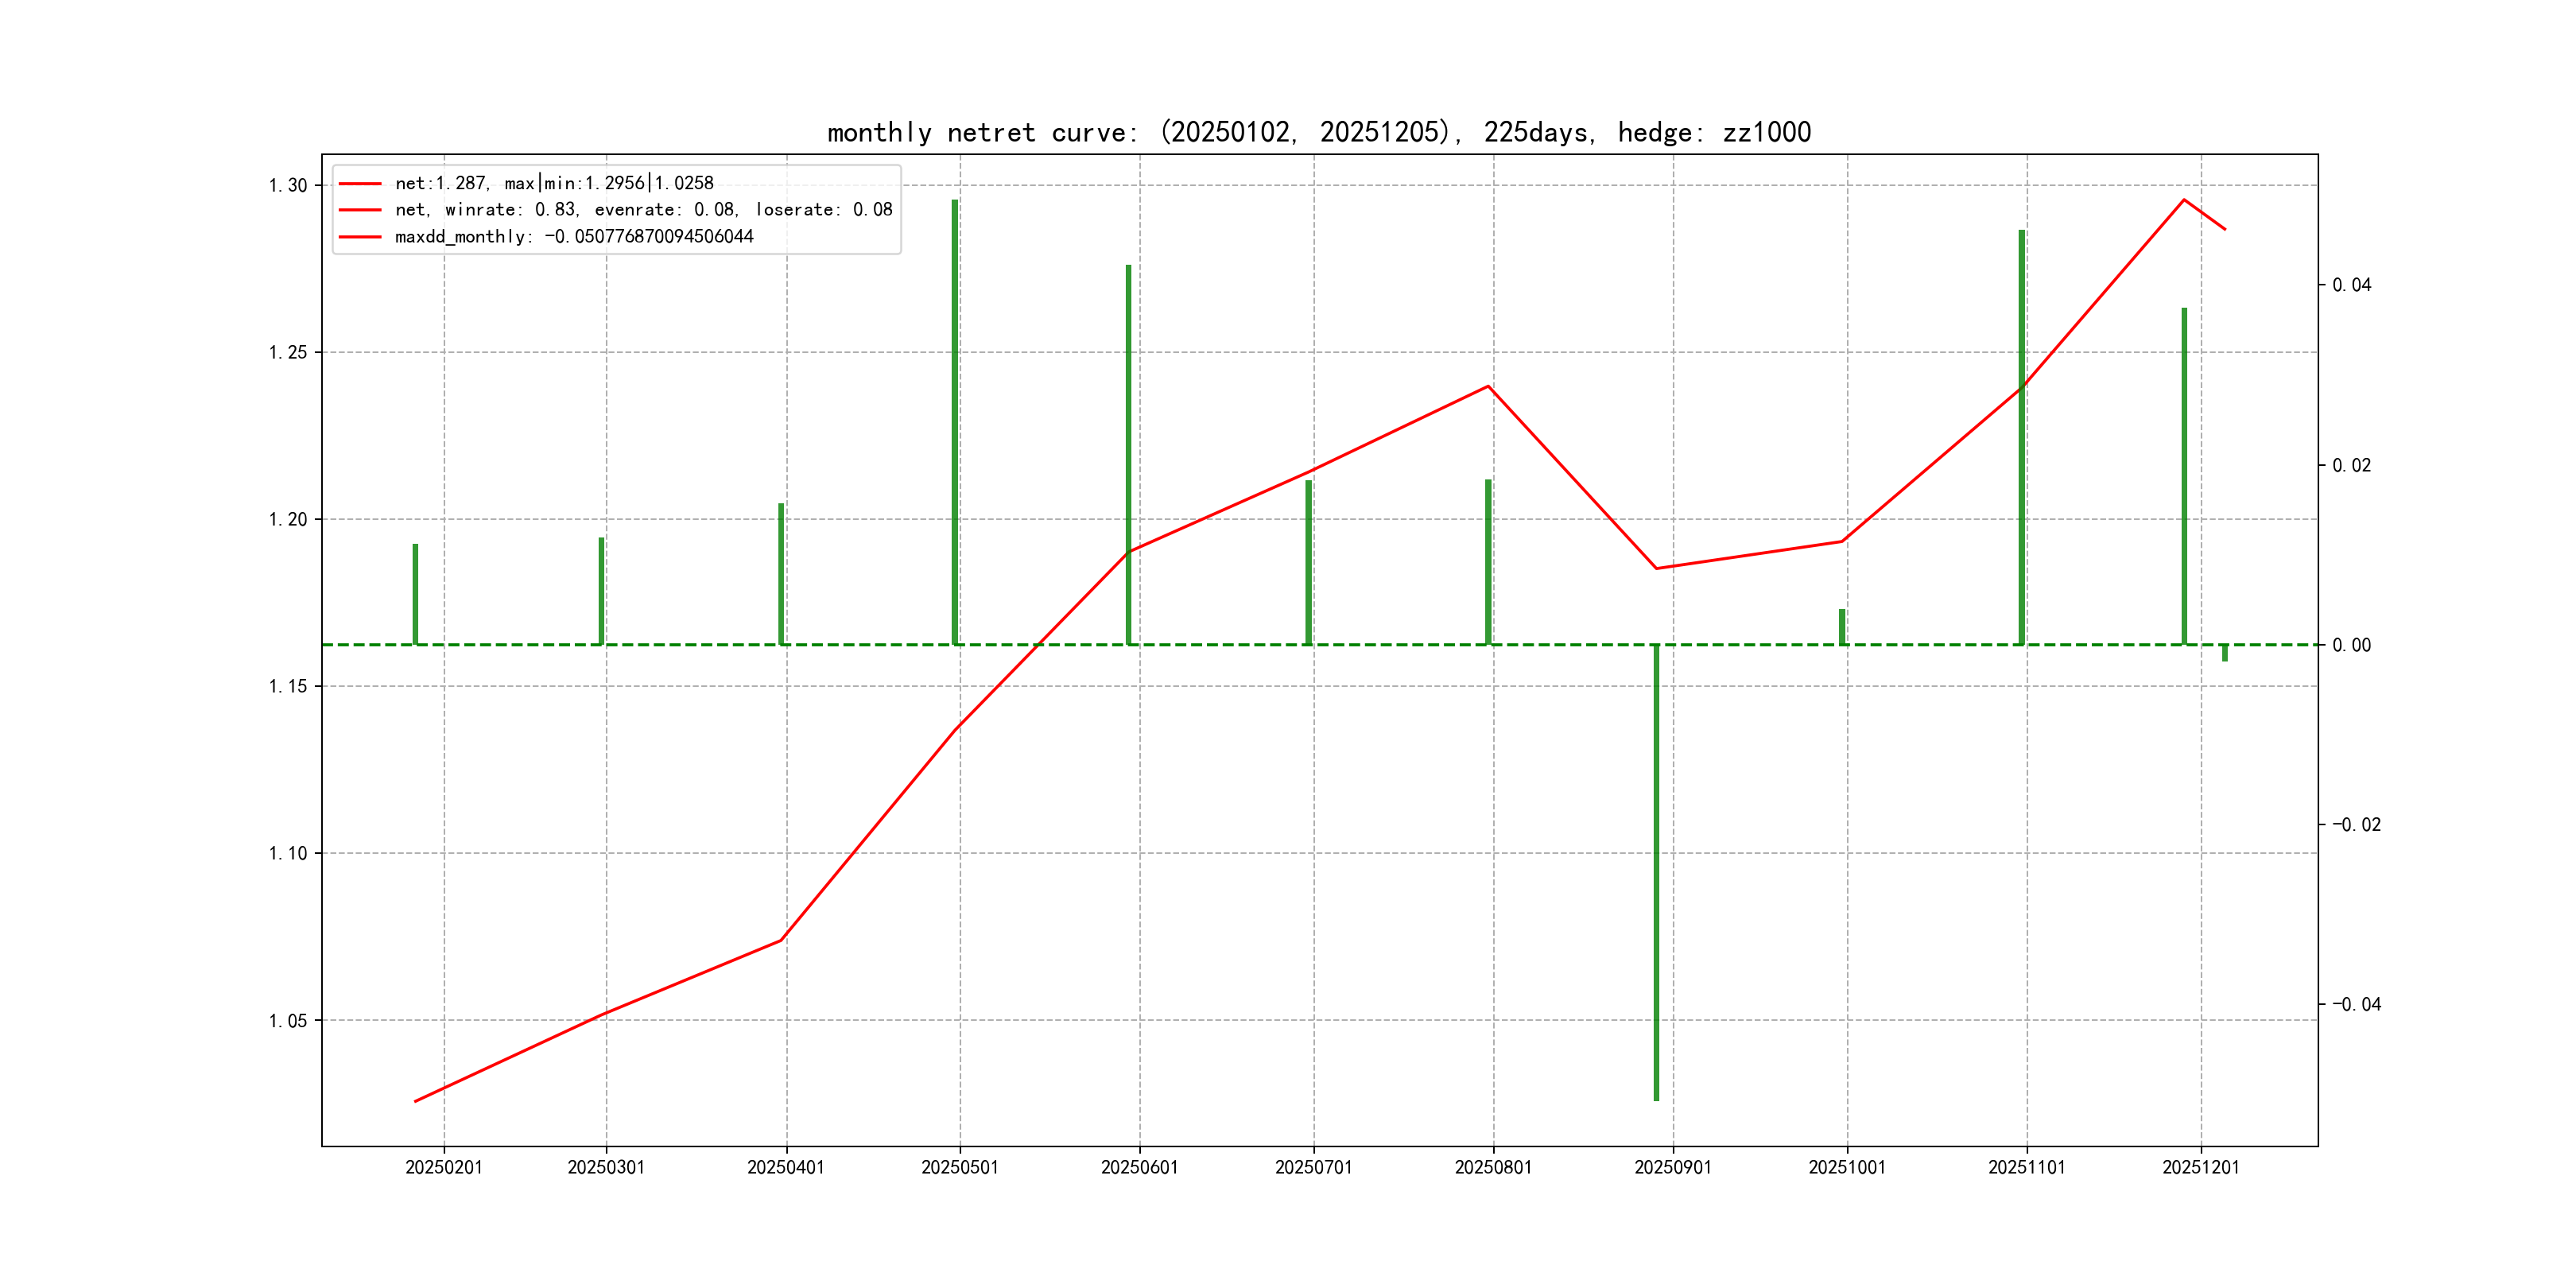Click the short green bar near 20251001
Screen dimensions: 2576x1288
click(1842, 627)
